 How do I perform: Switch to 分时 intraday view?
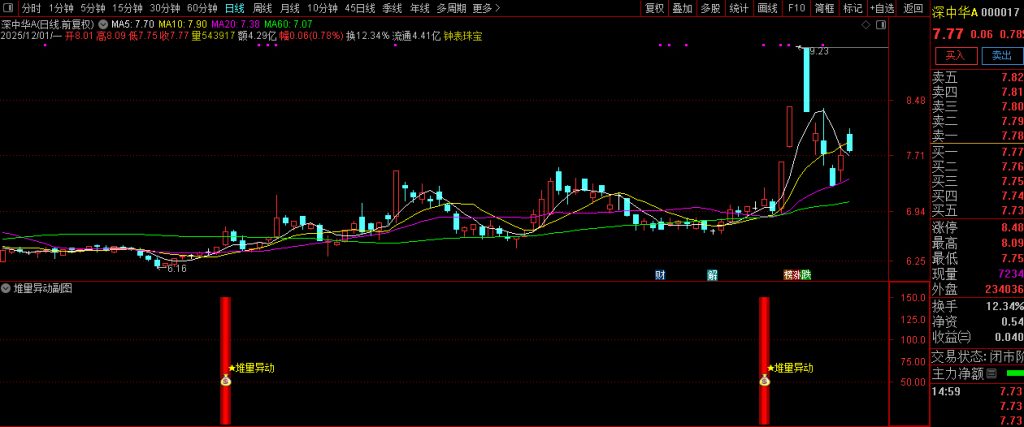(x=31, y=8)
